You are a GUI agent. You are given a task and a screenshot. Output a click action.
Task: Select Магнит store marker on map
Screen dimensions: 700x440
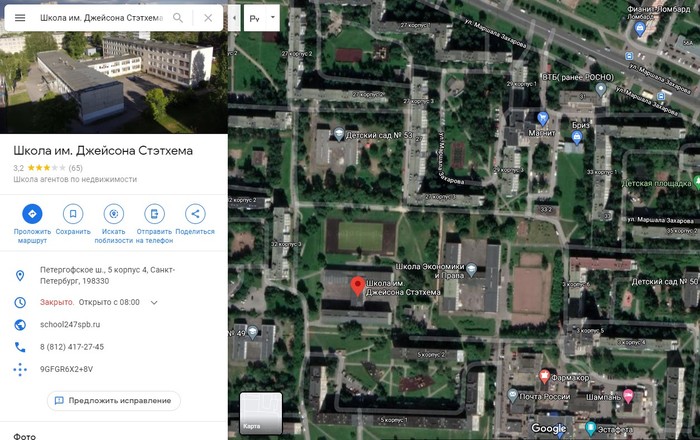(x=542, y=118)
